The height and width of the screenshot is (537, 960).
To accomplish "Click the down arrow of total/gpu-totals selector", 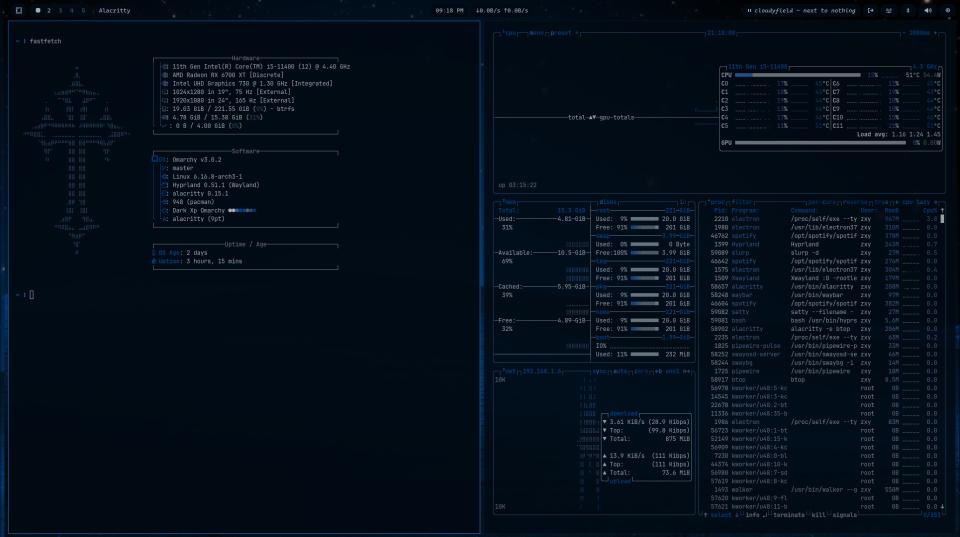I will (x=594, y=117).
